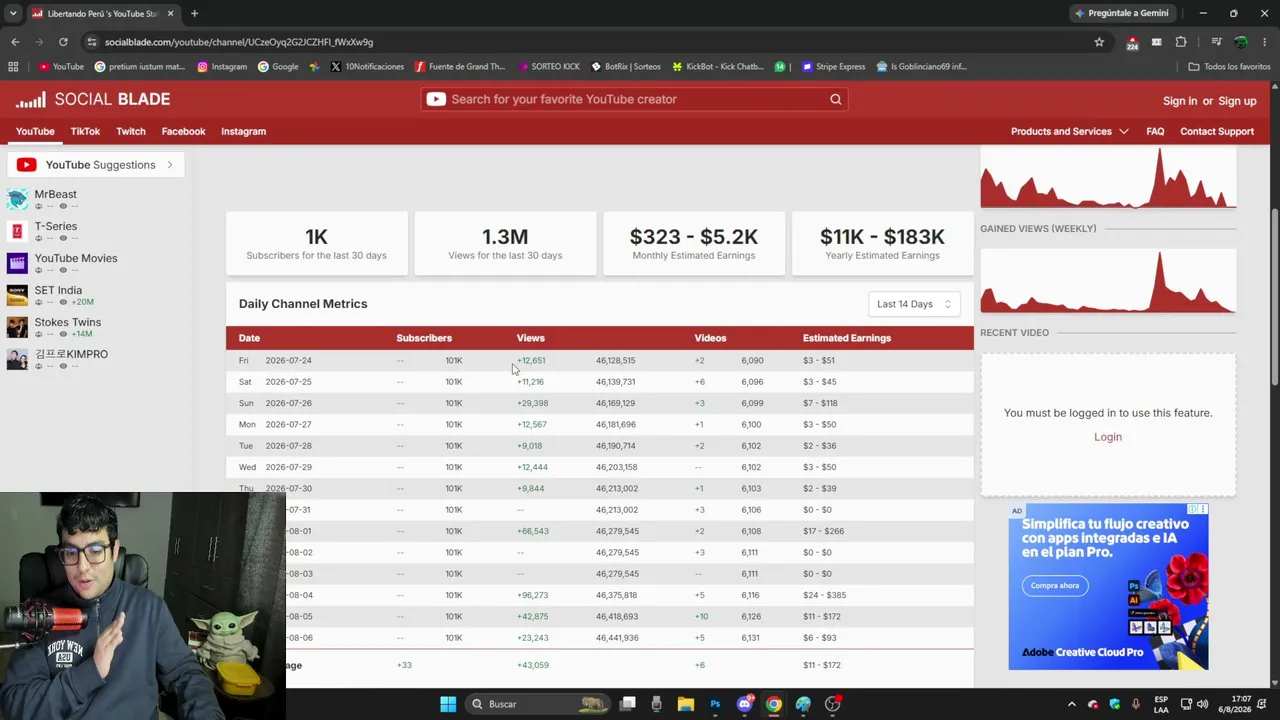Click the Sign up link
This screenshot has width=1280, height=720.
[x=1237, y=101]
